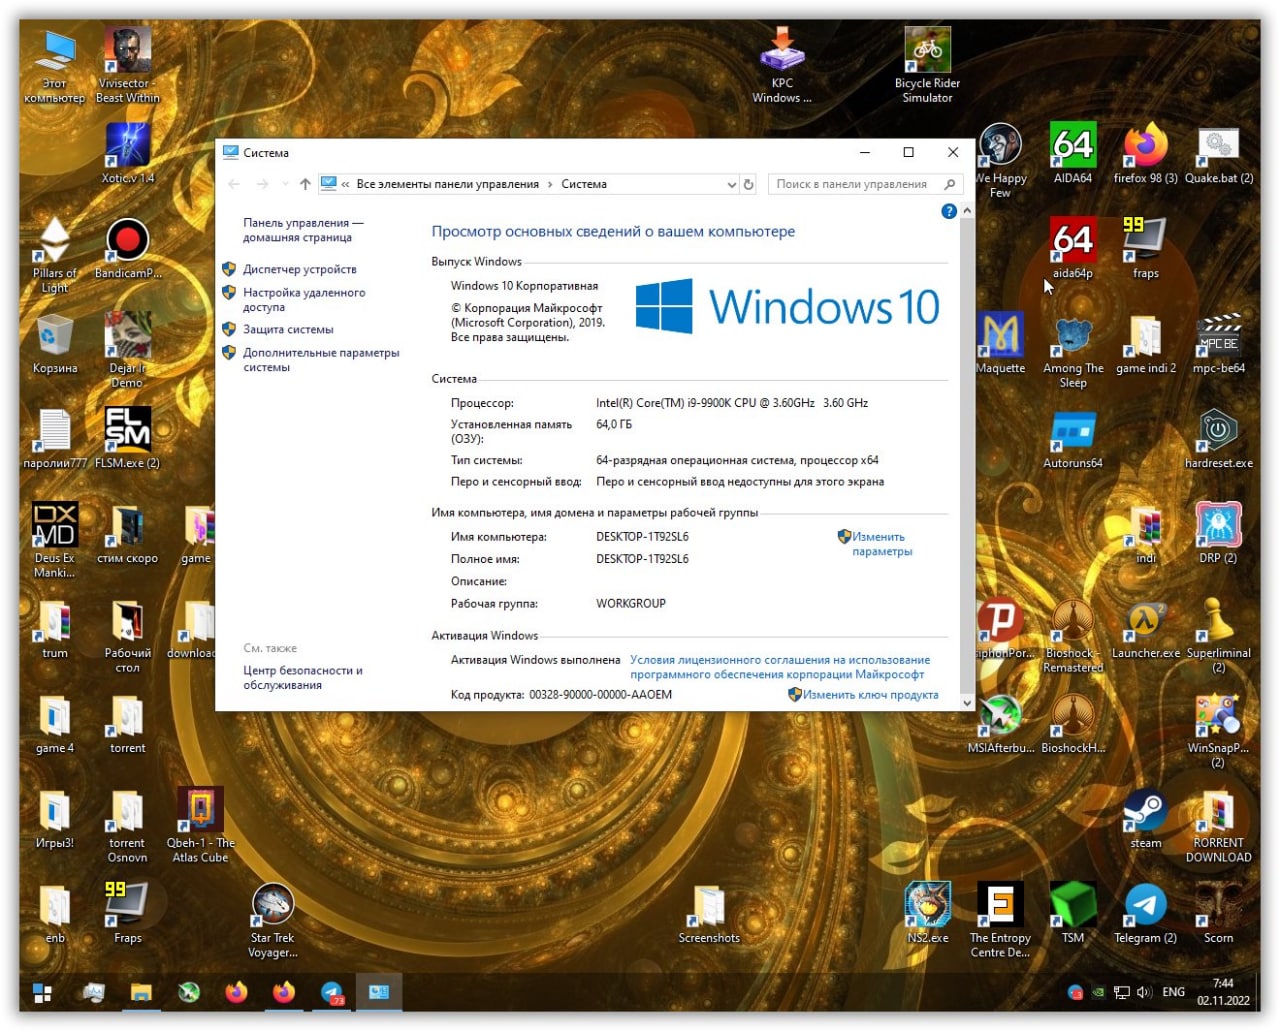Open the hardreset.exe desktop icon
This screenshot has width=1280, height=1031.
(1218, 438)
